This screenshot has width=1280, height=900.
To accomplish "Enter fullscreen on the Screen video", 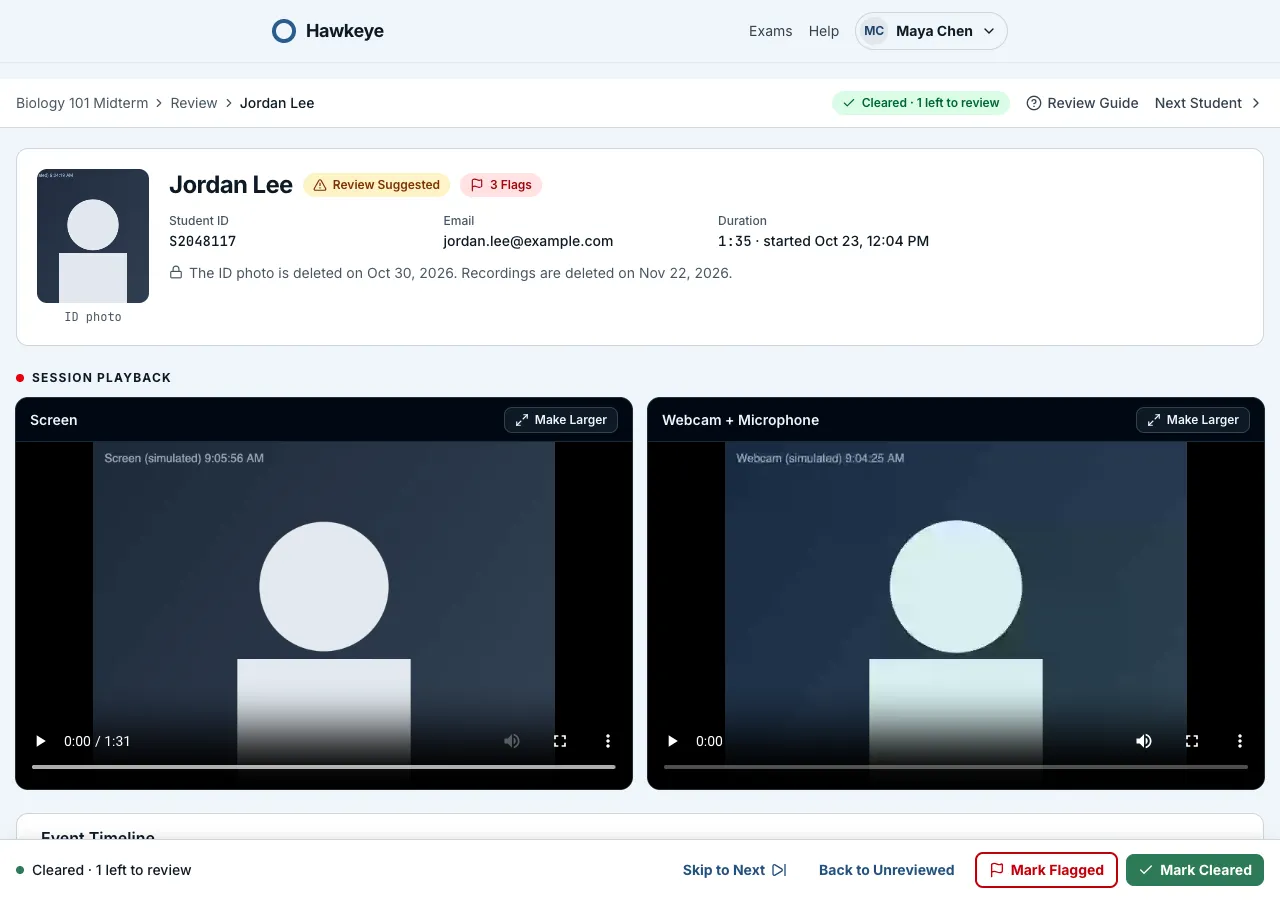I will coord(560,741).
